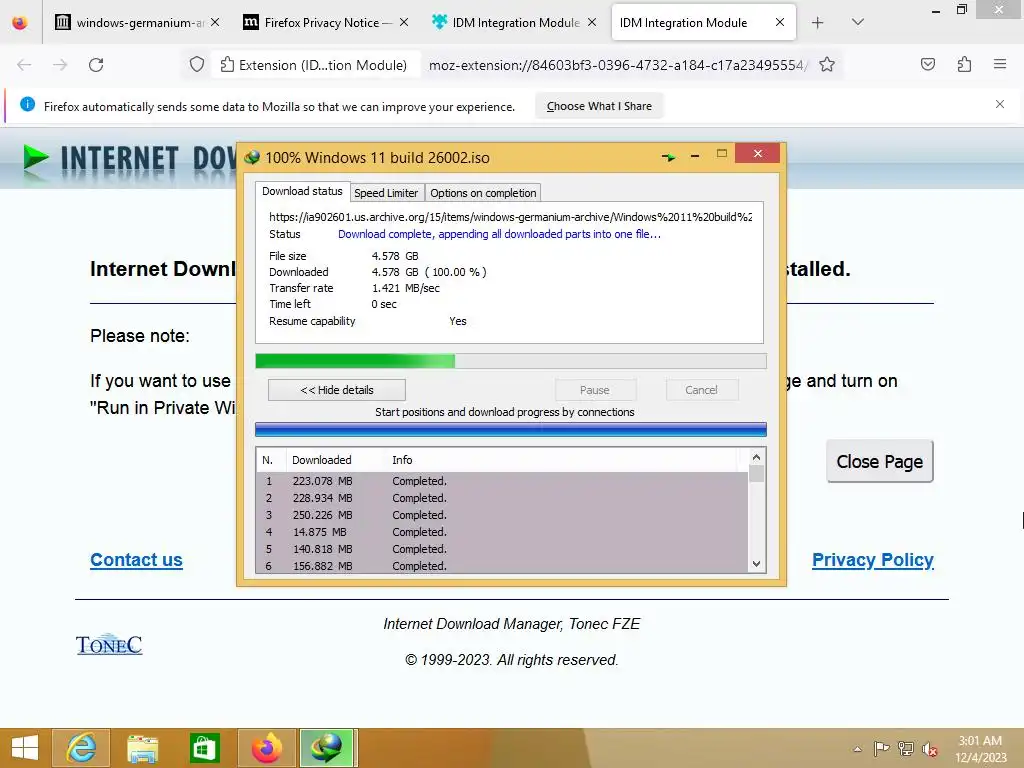1024x768 pixels.
Task: Select the Download status tab
Action: pyautogui.click(x=302, y=191)
